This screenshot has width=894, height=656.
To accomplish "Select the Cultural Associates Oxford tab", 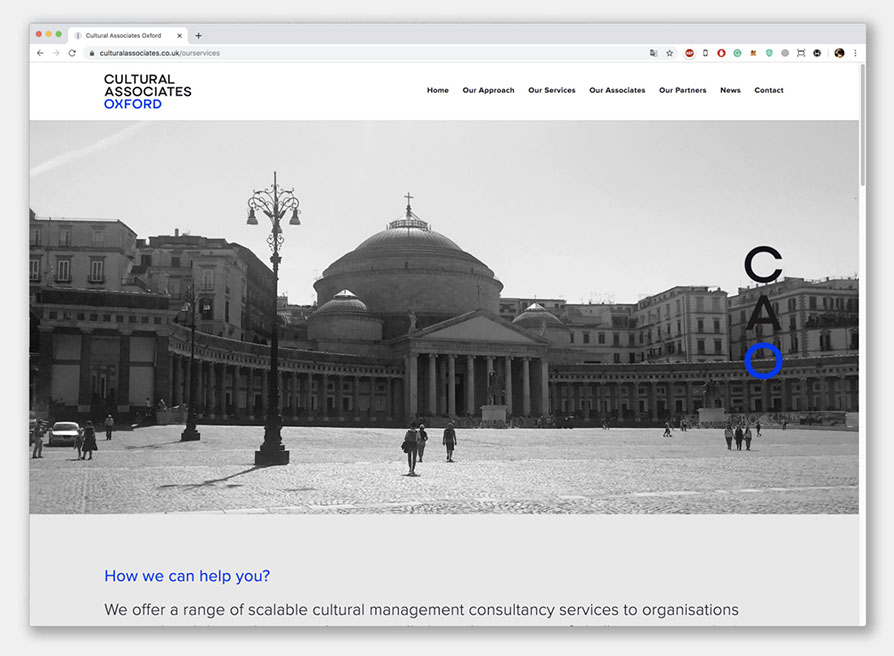I will tap(123, 35).
